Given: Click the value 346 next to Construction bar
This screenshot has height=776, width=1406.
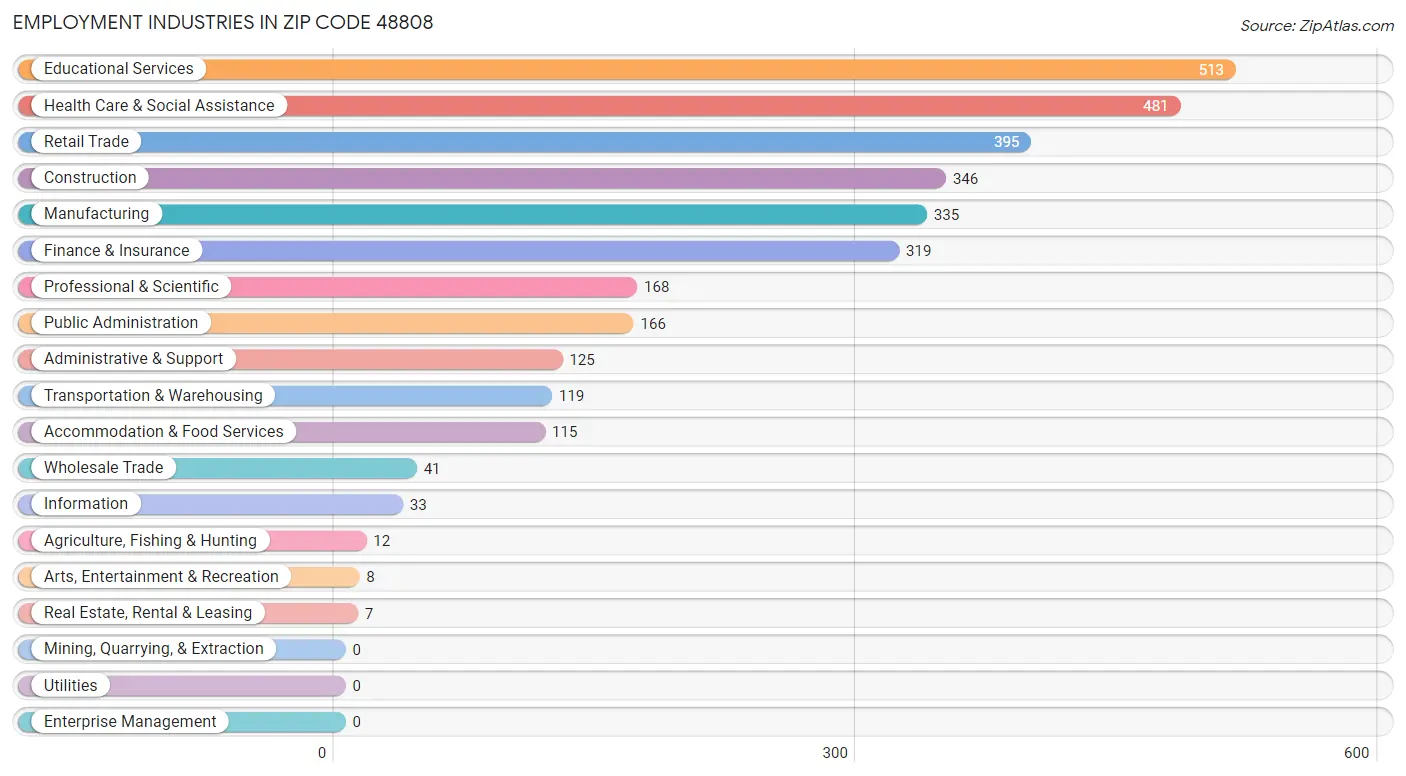Looking at the screenshot, I should click(965, 179).
